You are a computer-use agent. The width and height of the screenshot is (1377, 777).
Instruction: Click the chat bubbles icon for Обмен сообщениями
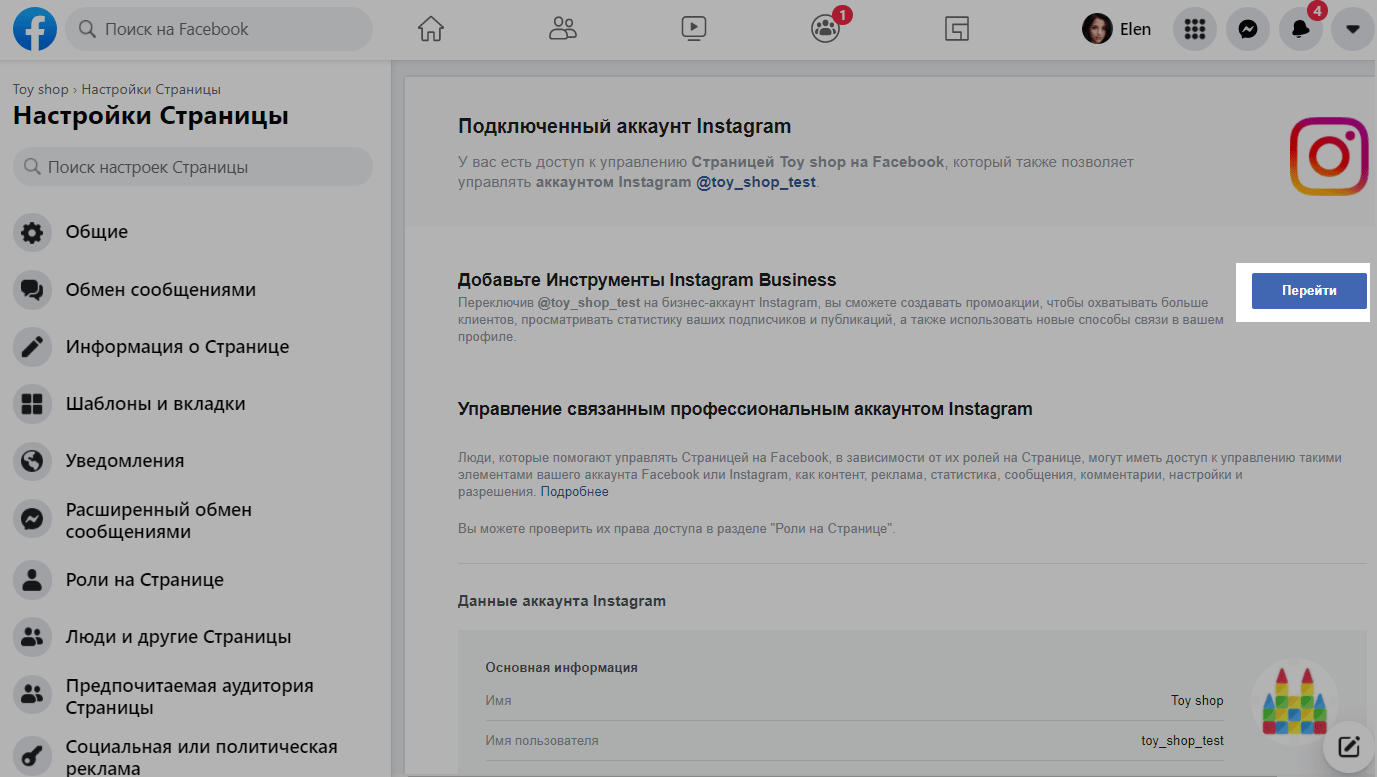click(x=32, y=290)
